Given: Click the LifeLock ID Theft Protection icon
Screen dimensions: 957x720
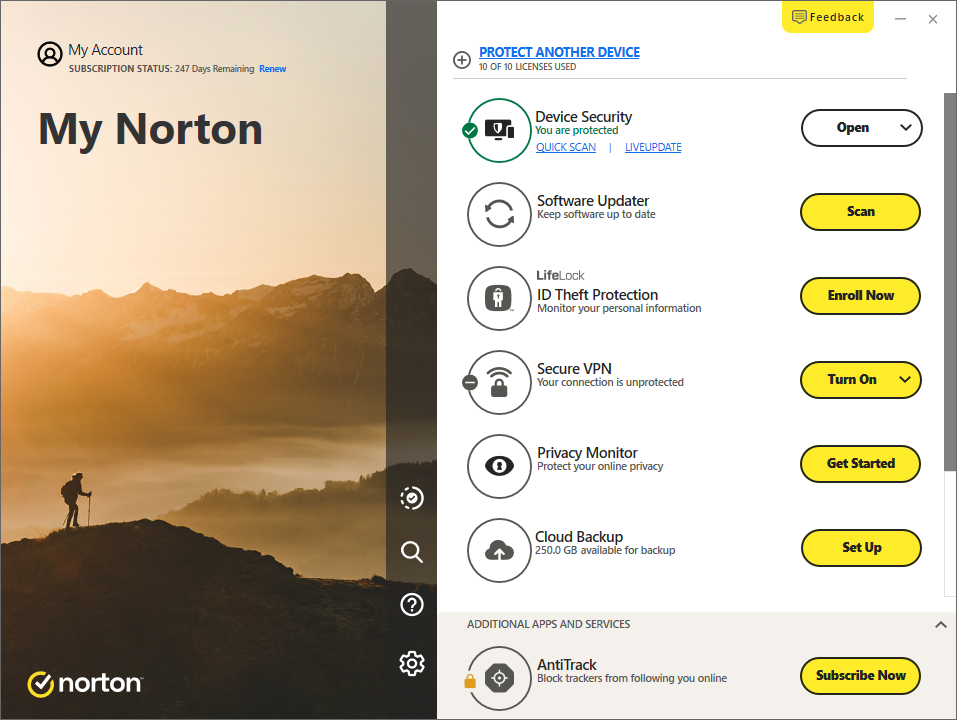Looking at the screenshot, I should [499, 298].
